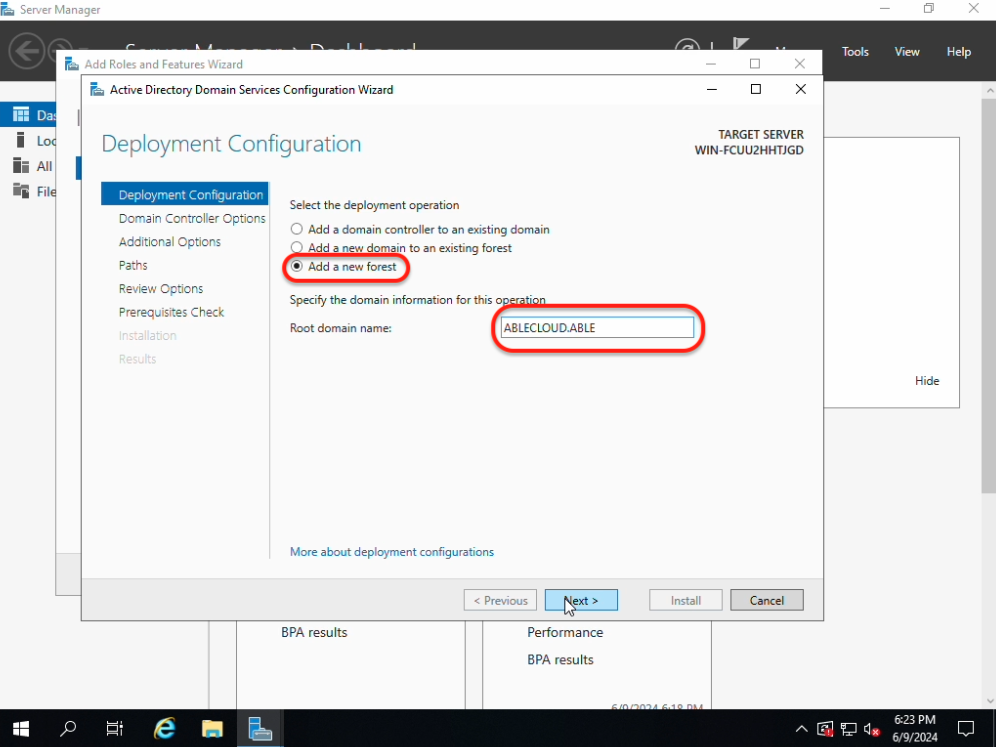Click AD DS Configuration Wizard title icon

pos(97,90)
